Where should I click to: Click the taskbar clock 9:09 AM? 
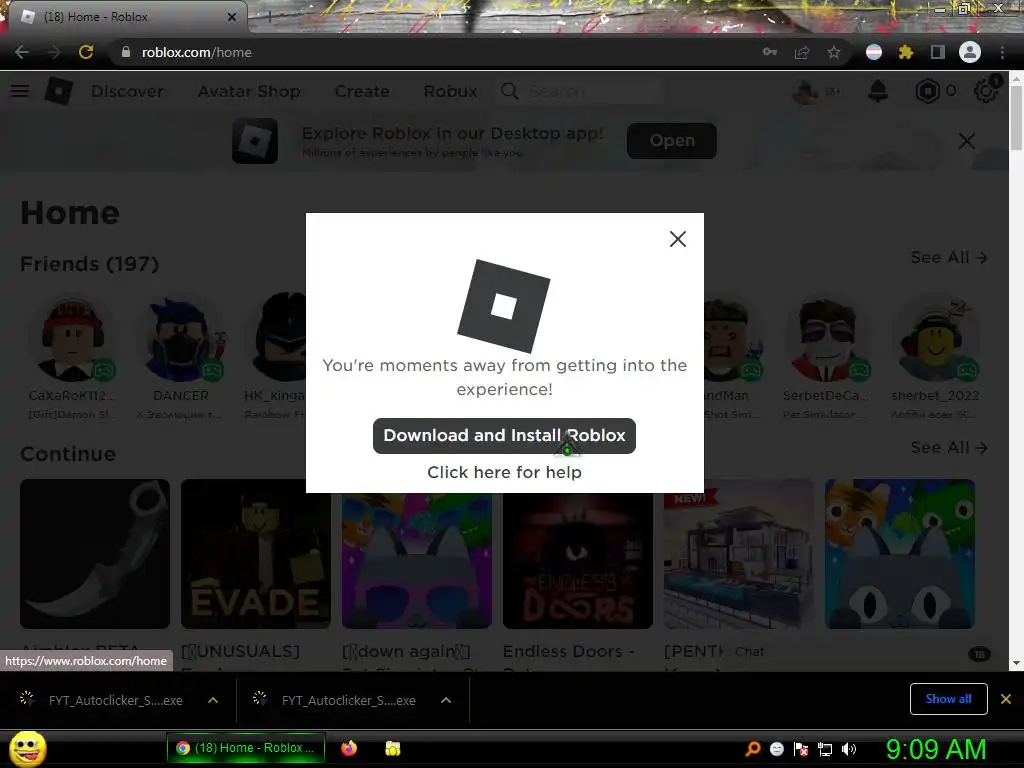click(x=936, y=749)
